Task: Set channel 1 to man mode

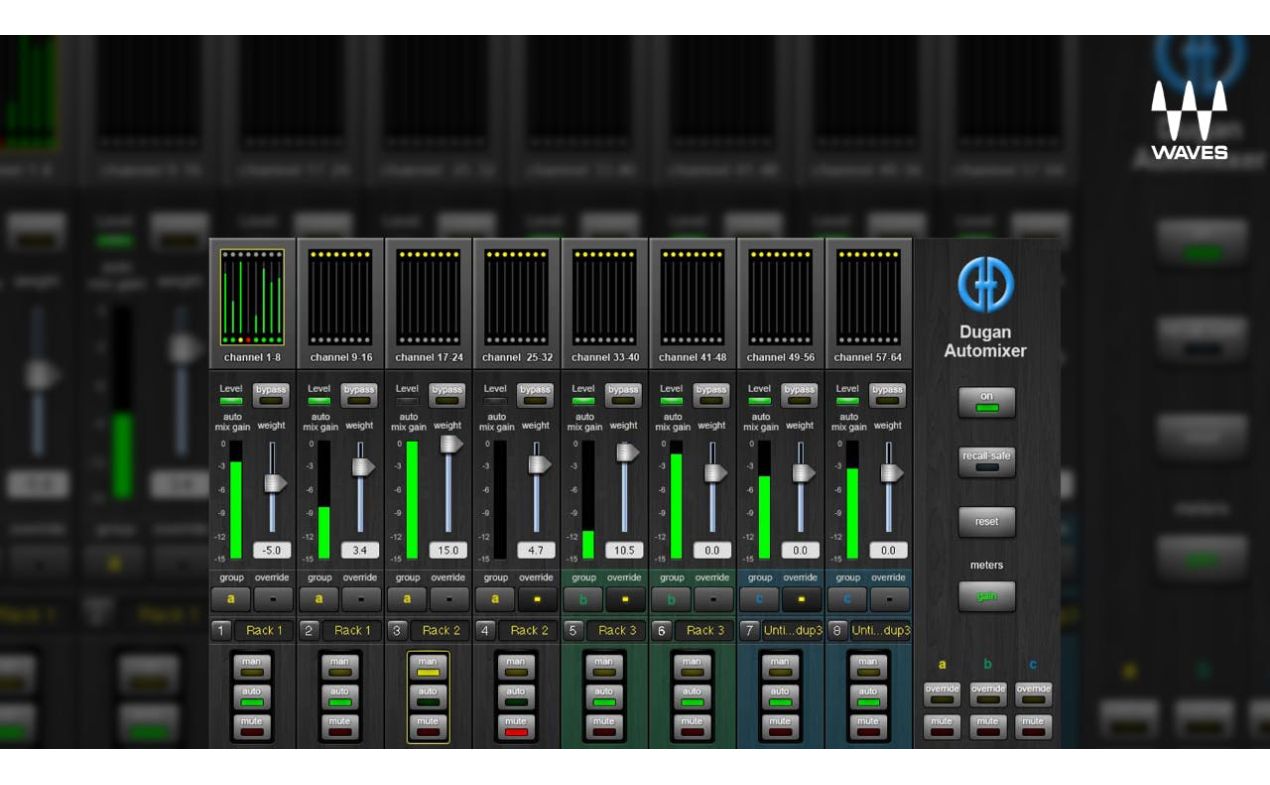Action: pyautogui.click(x=252, y=666)
